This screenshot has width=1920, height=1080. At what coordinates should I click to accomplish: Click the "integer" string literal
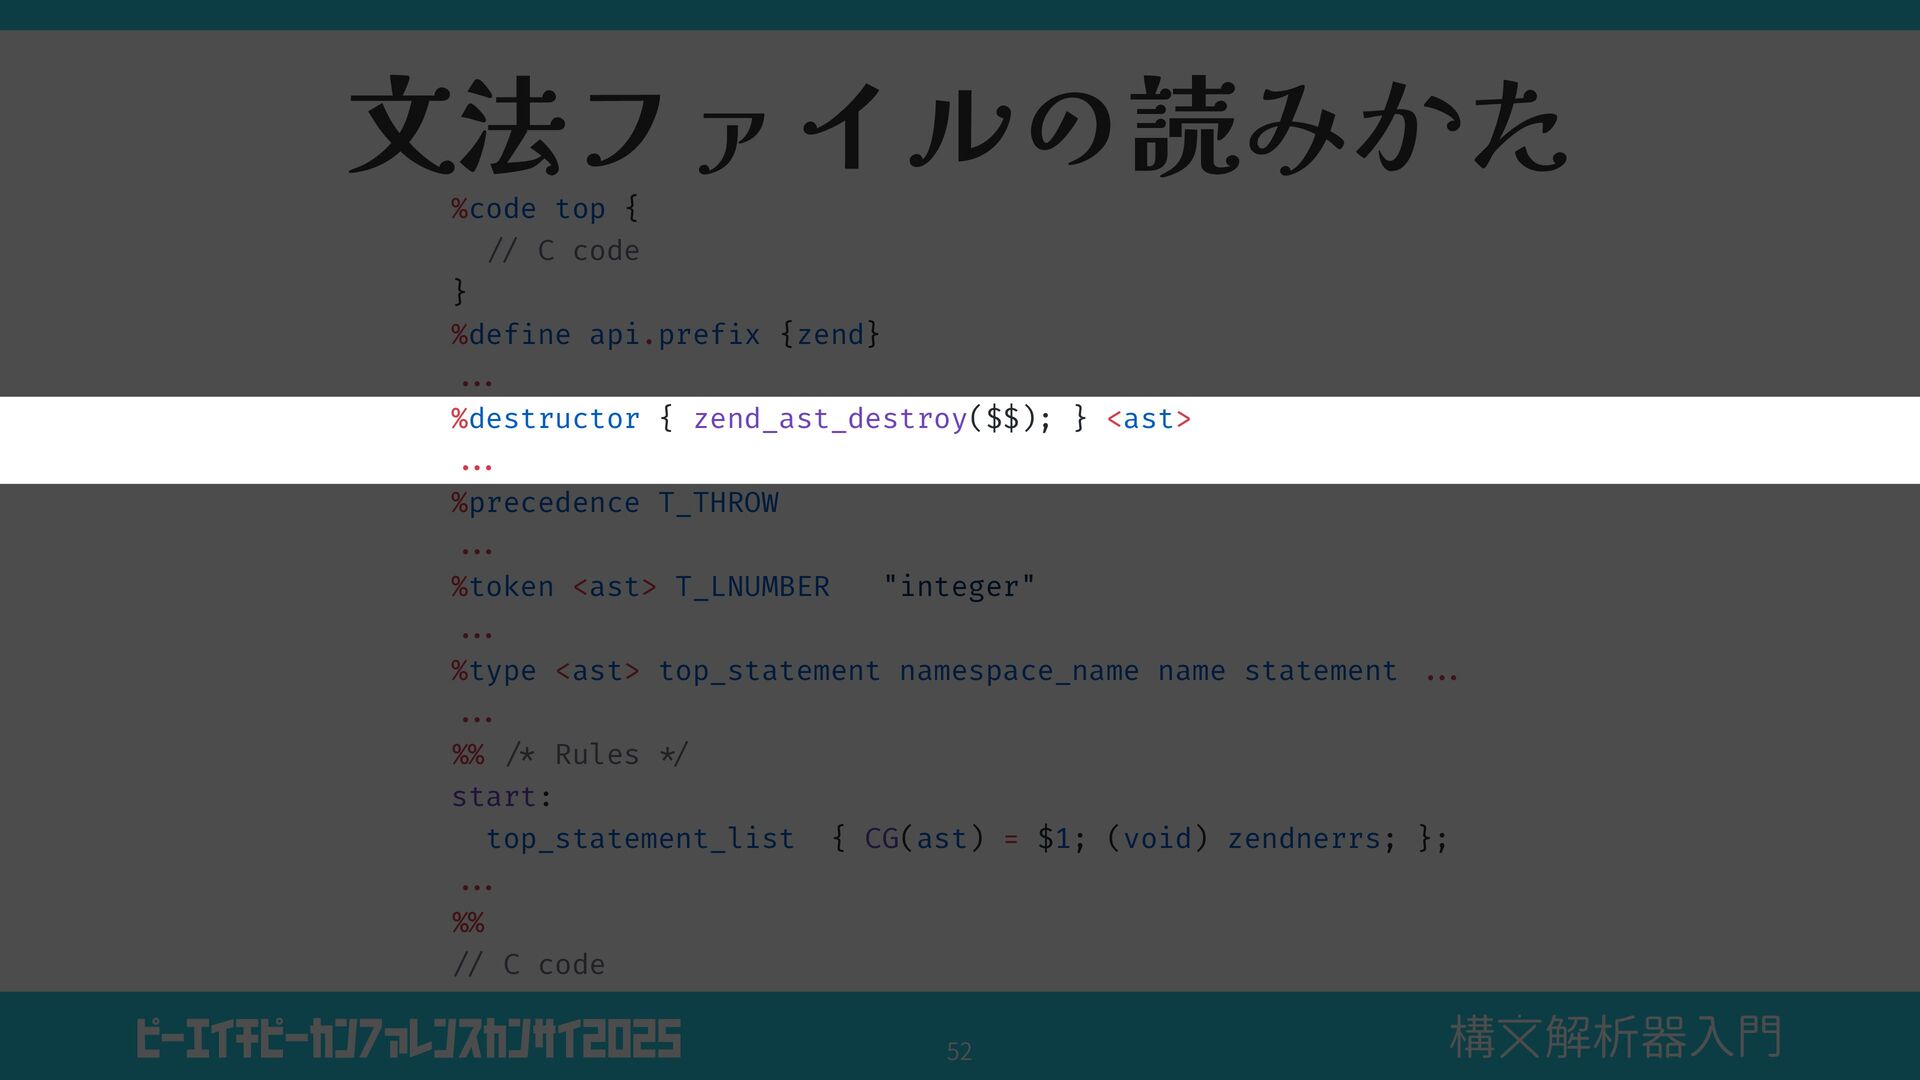tap(959, 586)
